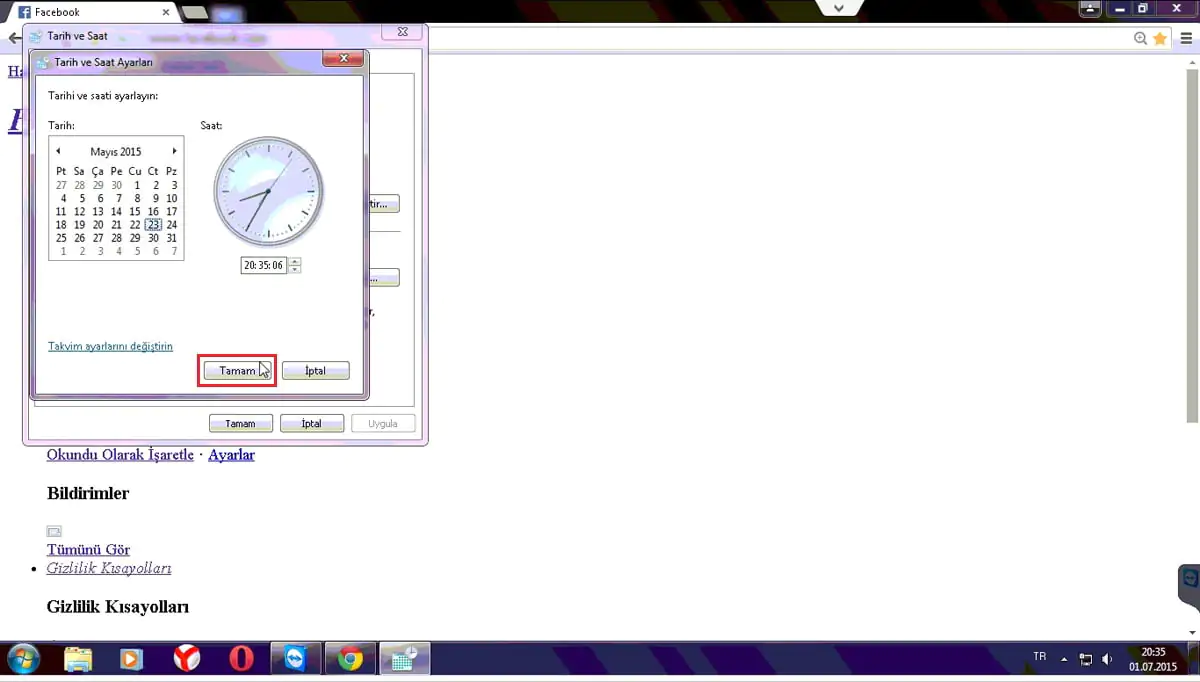Launch TeamViewer from the taskbar
Image resolution: width=1200 pixels, height=682 pixels.
point(295,660)
